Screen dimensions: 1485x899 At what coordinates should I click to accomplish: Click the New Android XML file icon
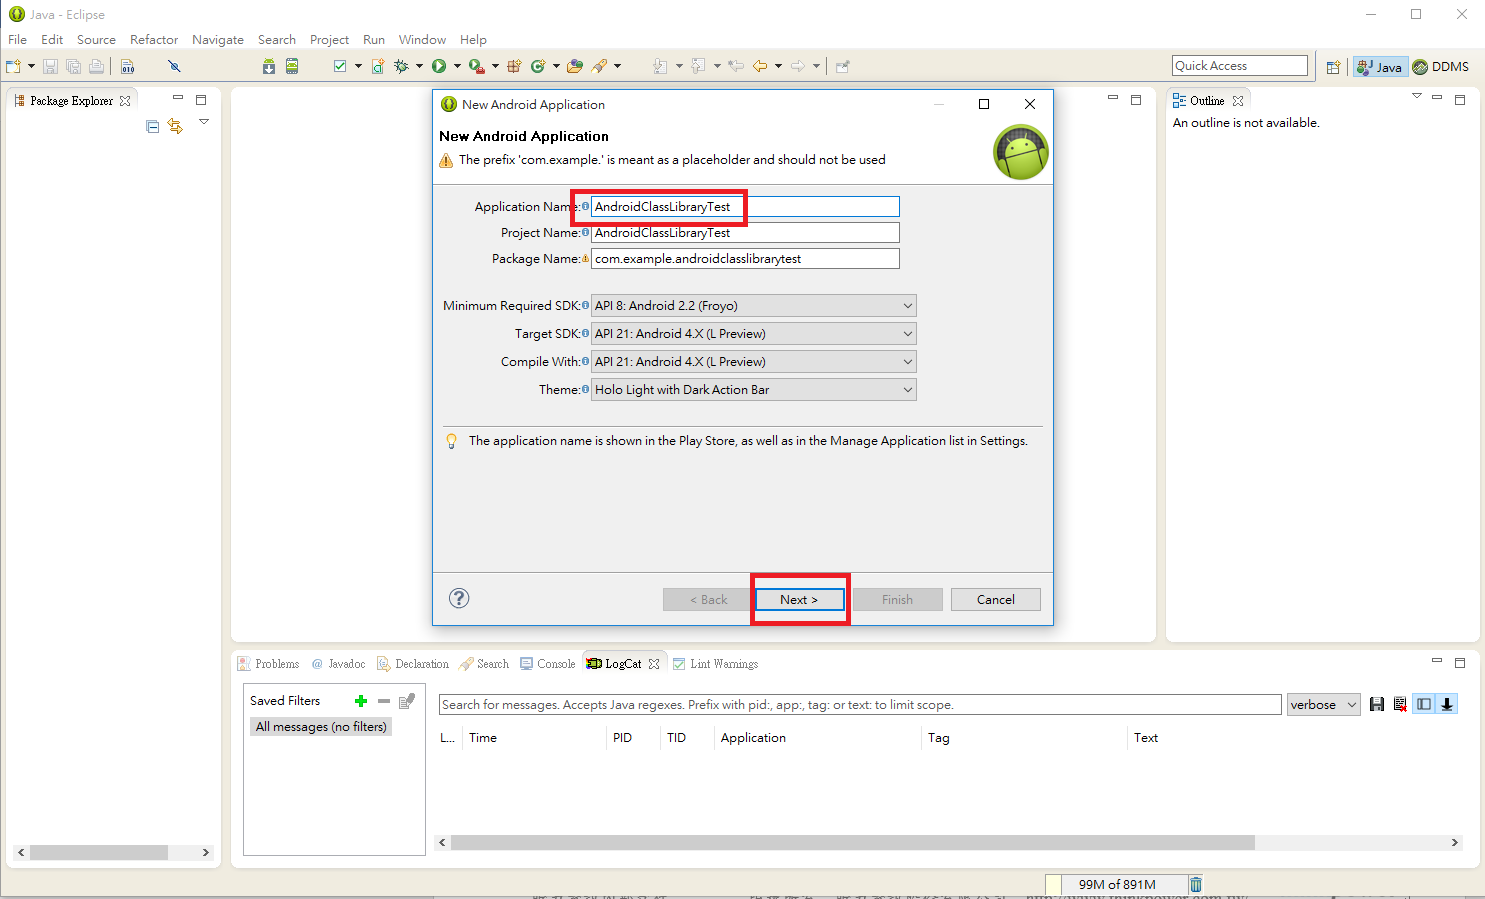click(x=378, y=66)
